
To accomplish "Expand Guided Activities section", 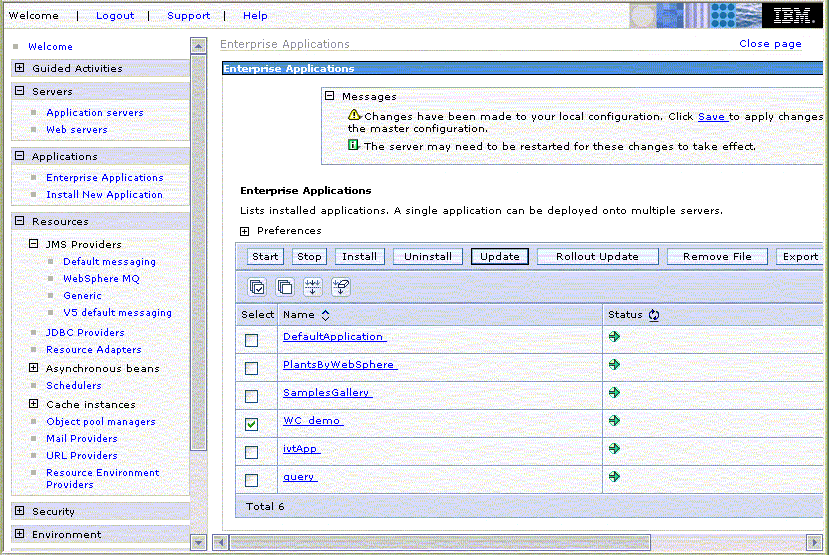I will click(20, 68).
